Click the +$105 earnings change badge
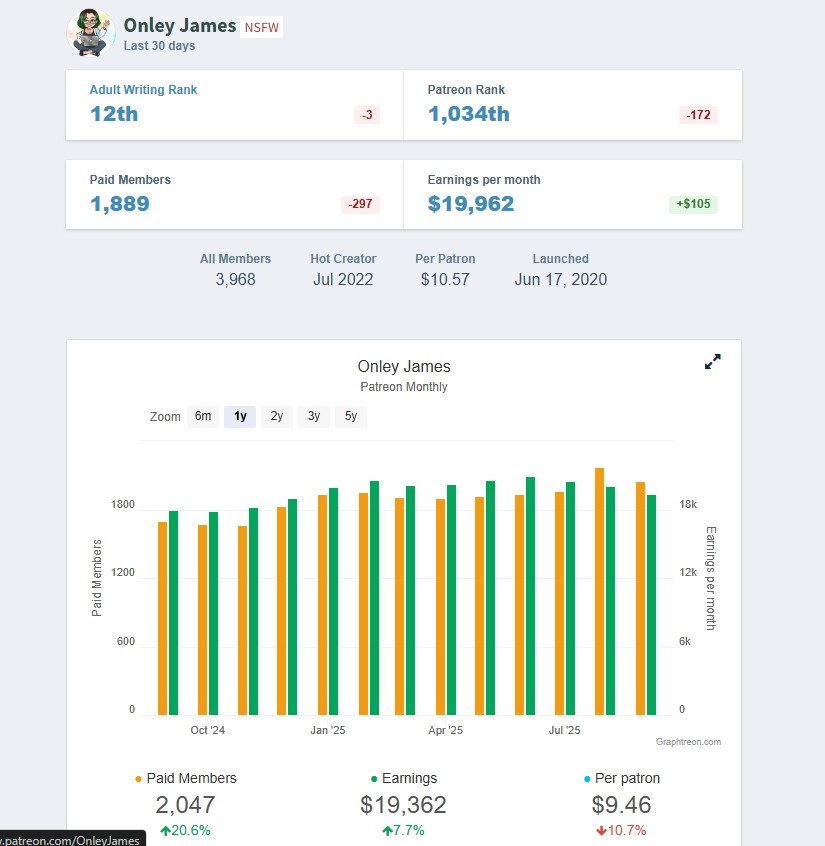 pyautogui.click(x=693, y=204)
